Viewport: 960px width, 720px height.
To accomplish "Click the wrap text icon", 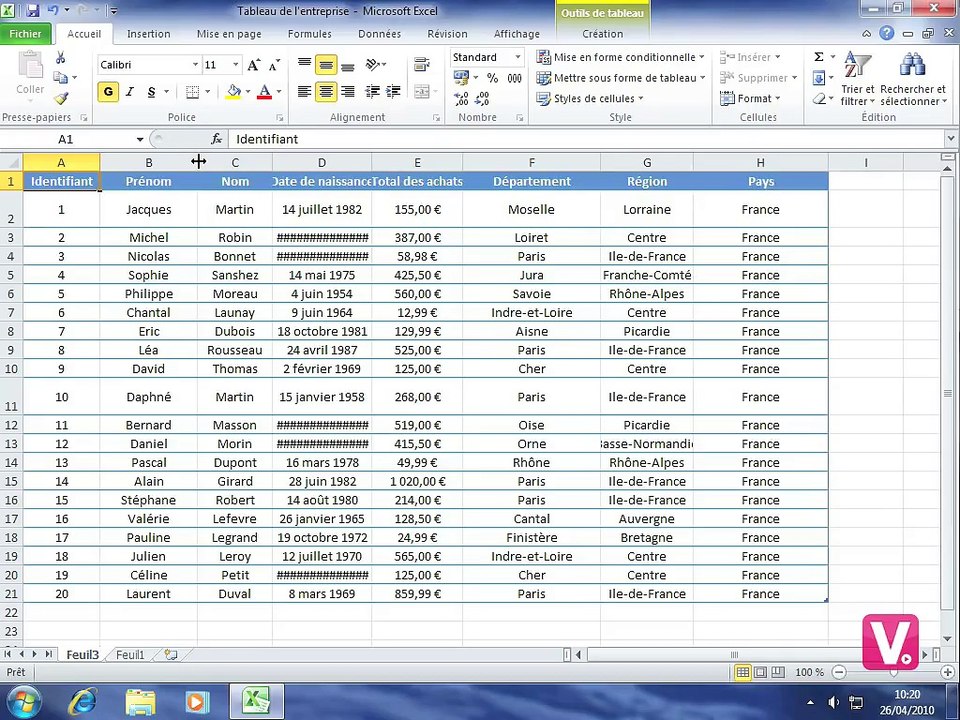I will [421, 64].
